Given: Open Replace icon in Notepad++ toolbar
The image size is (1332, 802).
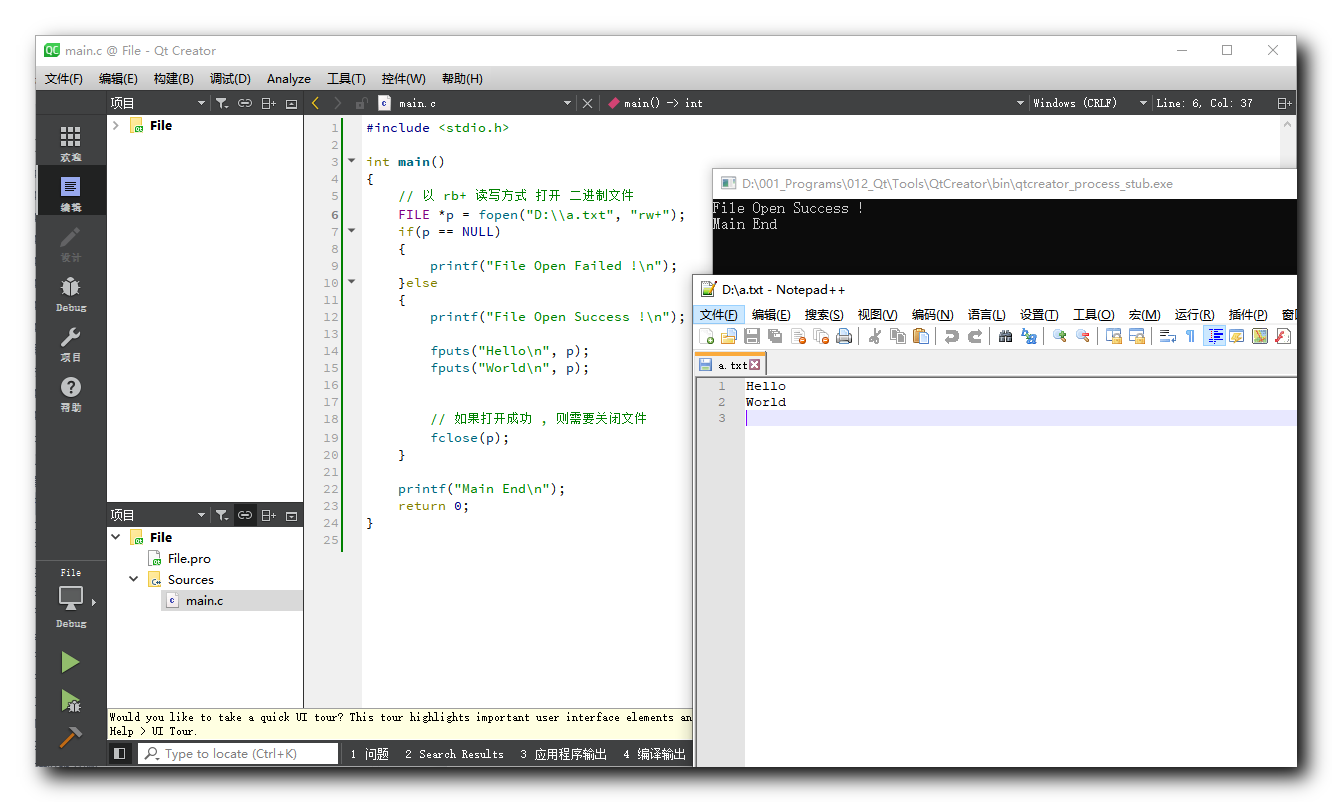Looking at the screenshot, I should tap(1029, 336).
